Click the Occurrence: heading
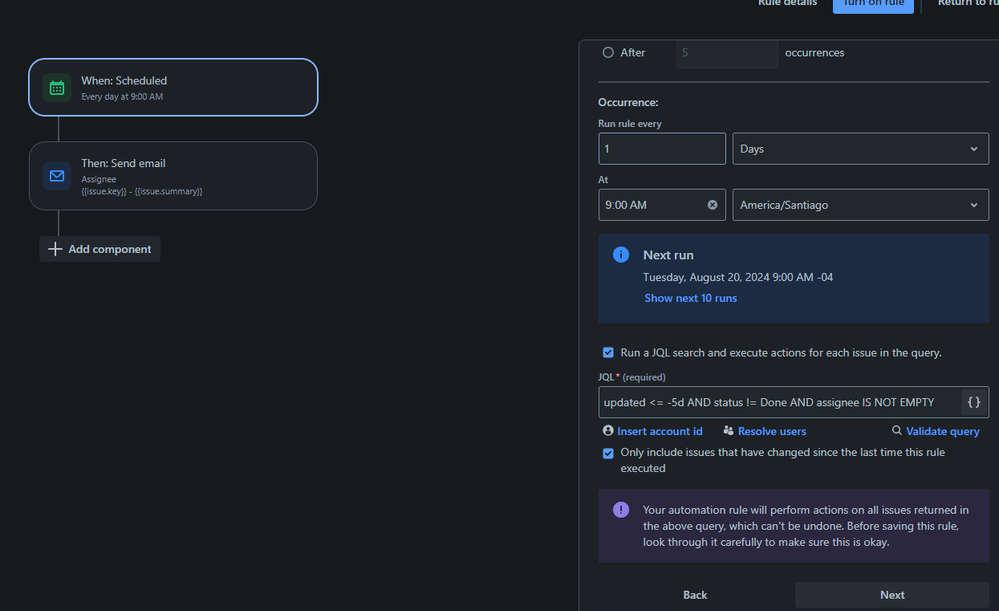 click(x=628, y=102)
